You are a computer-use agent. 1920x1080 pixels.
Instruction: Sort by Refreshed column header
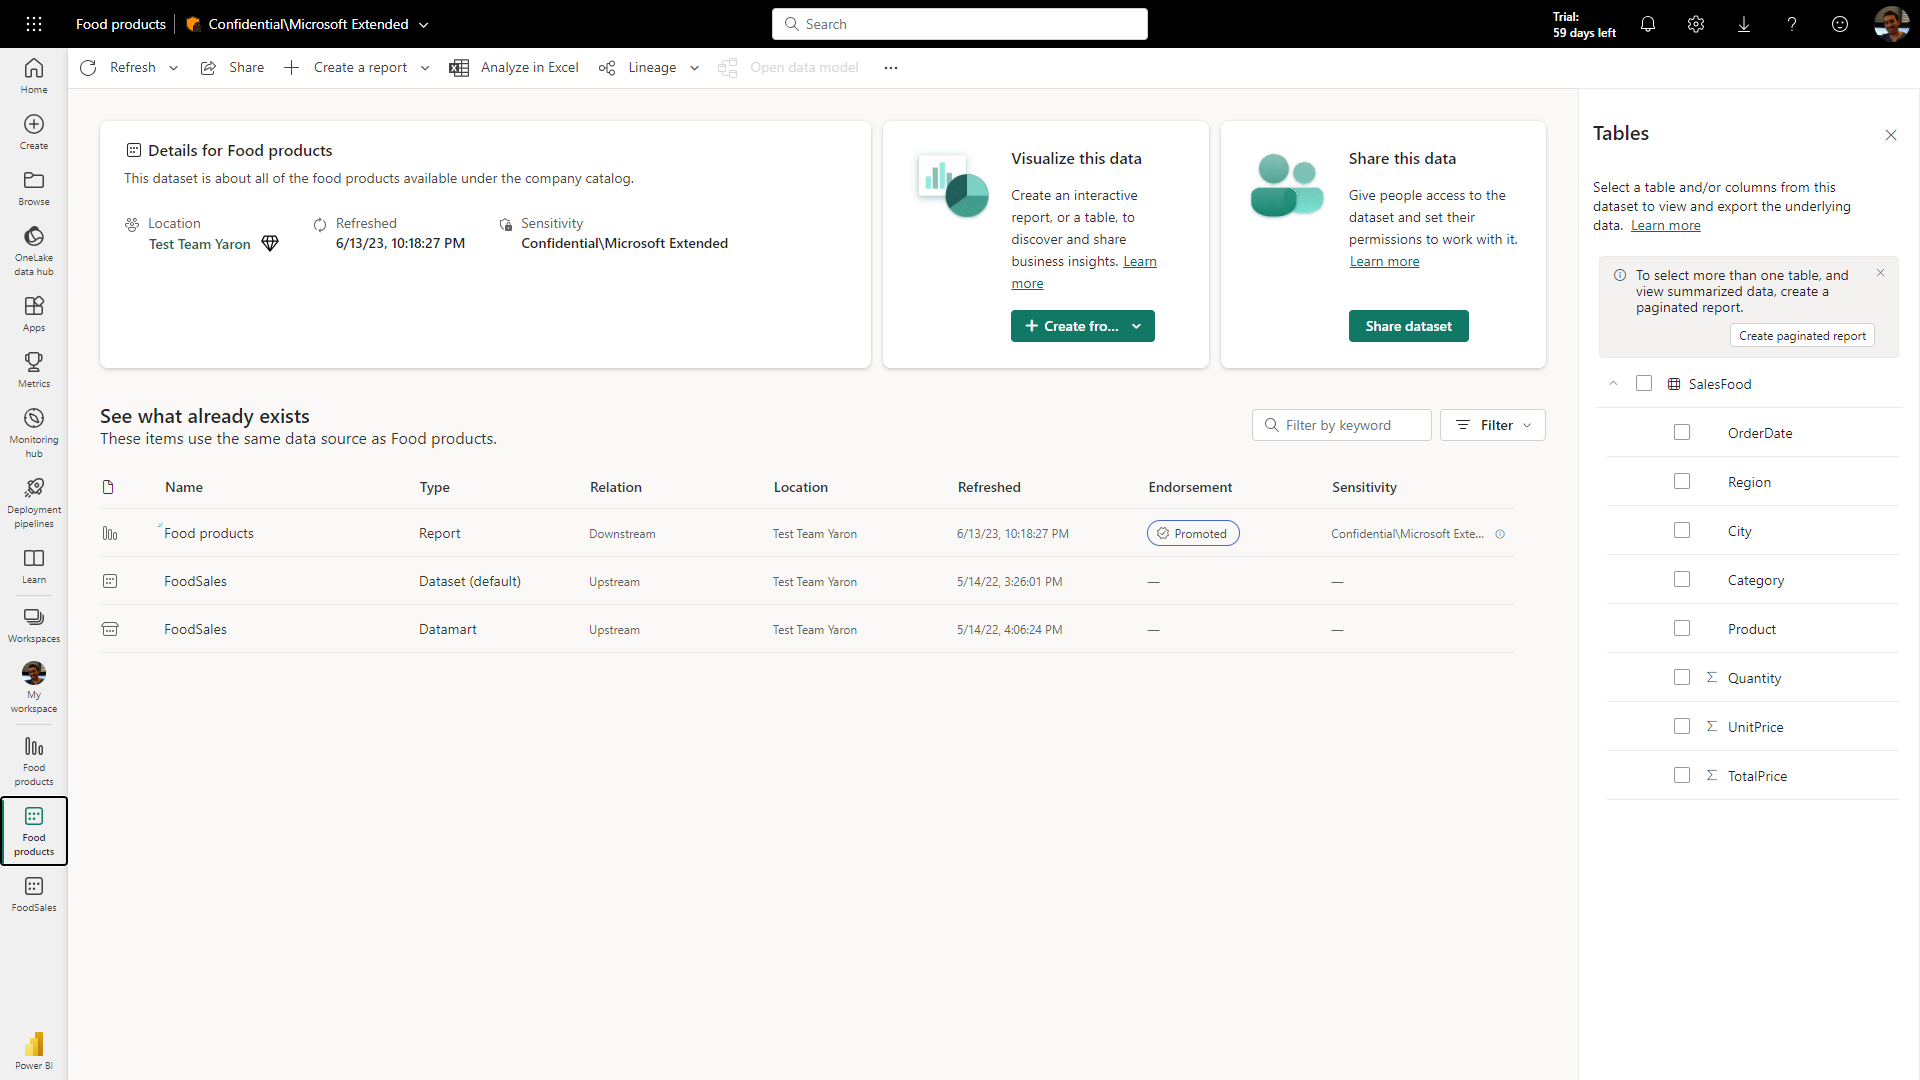click(989, 487)
